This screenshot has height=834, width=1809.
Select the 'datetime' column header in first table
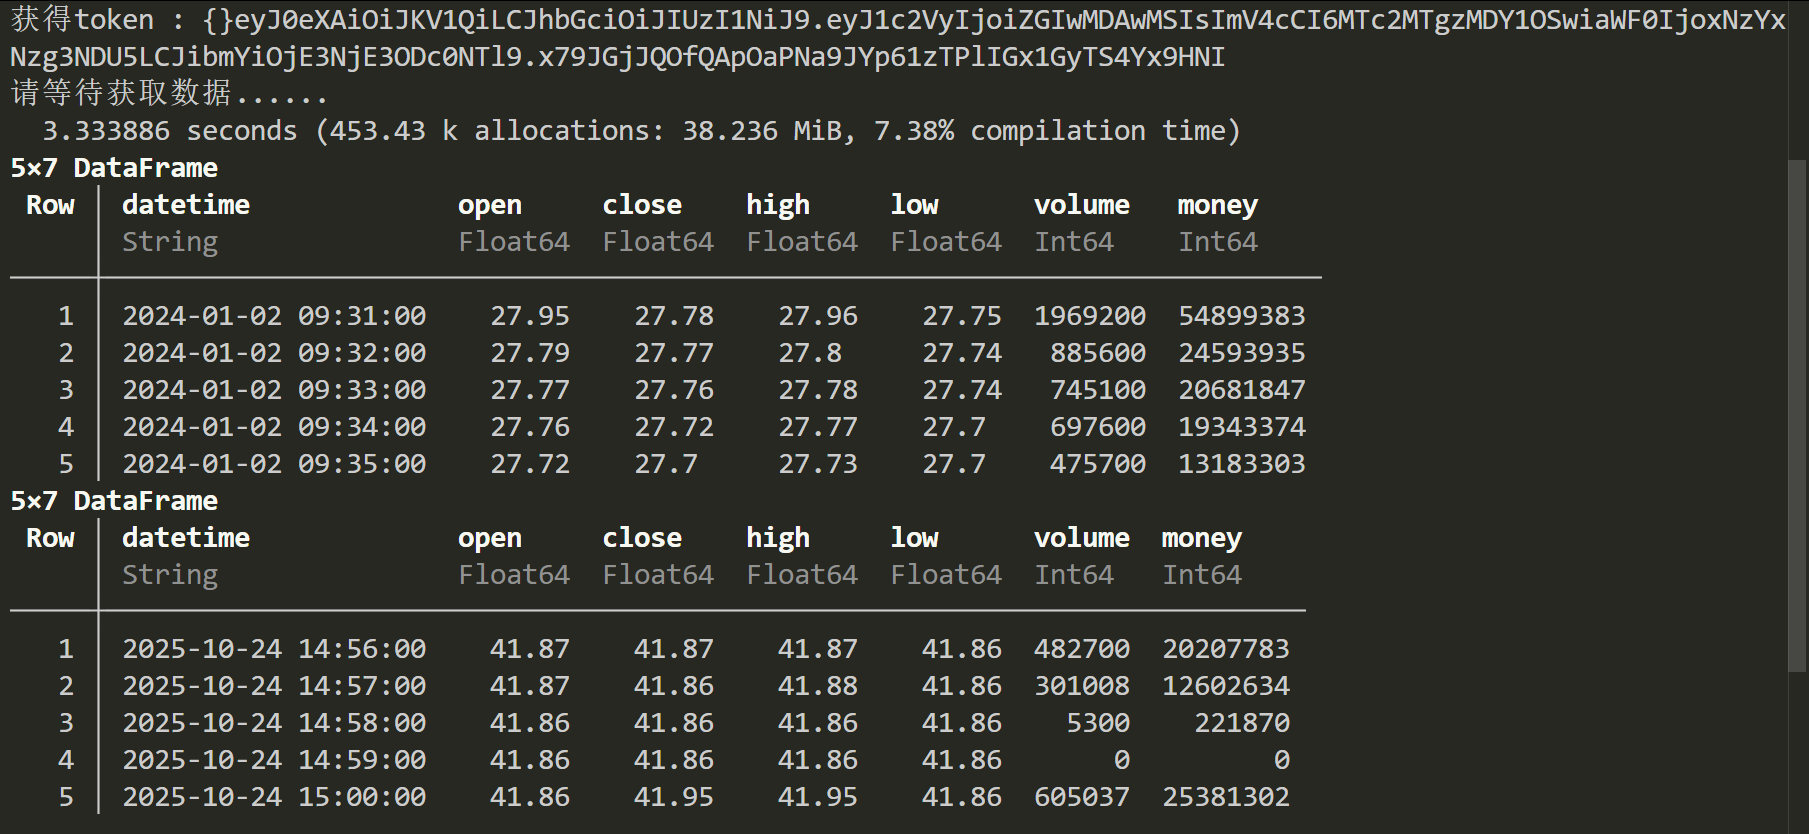[x=186, y=205]
